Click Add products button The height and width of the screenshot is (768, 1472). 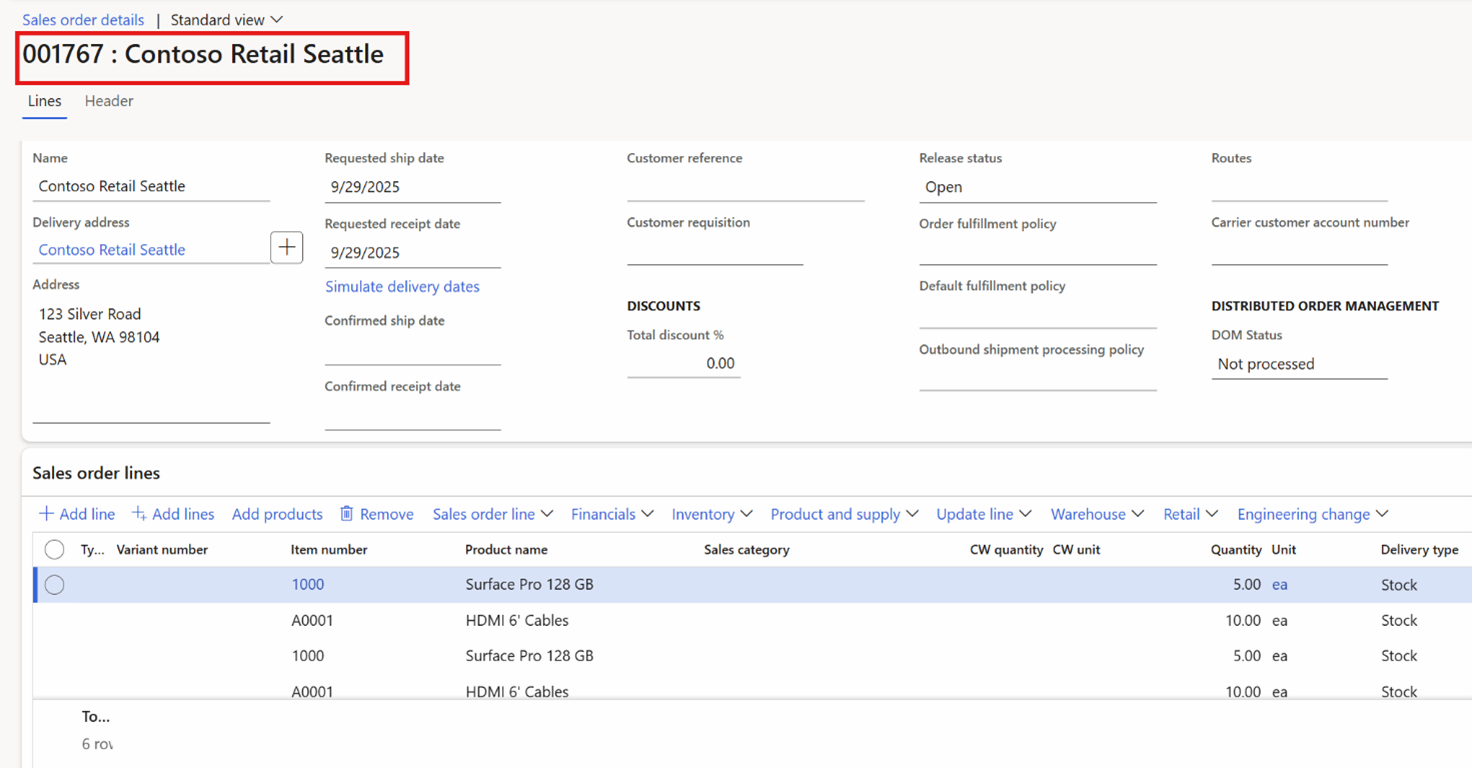click(x=277, y=514)
